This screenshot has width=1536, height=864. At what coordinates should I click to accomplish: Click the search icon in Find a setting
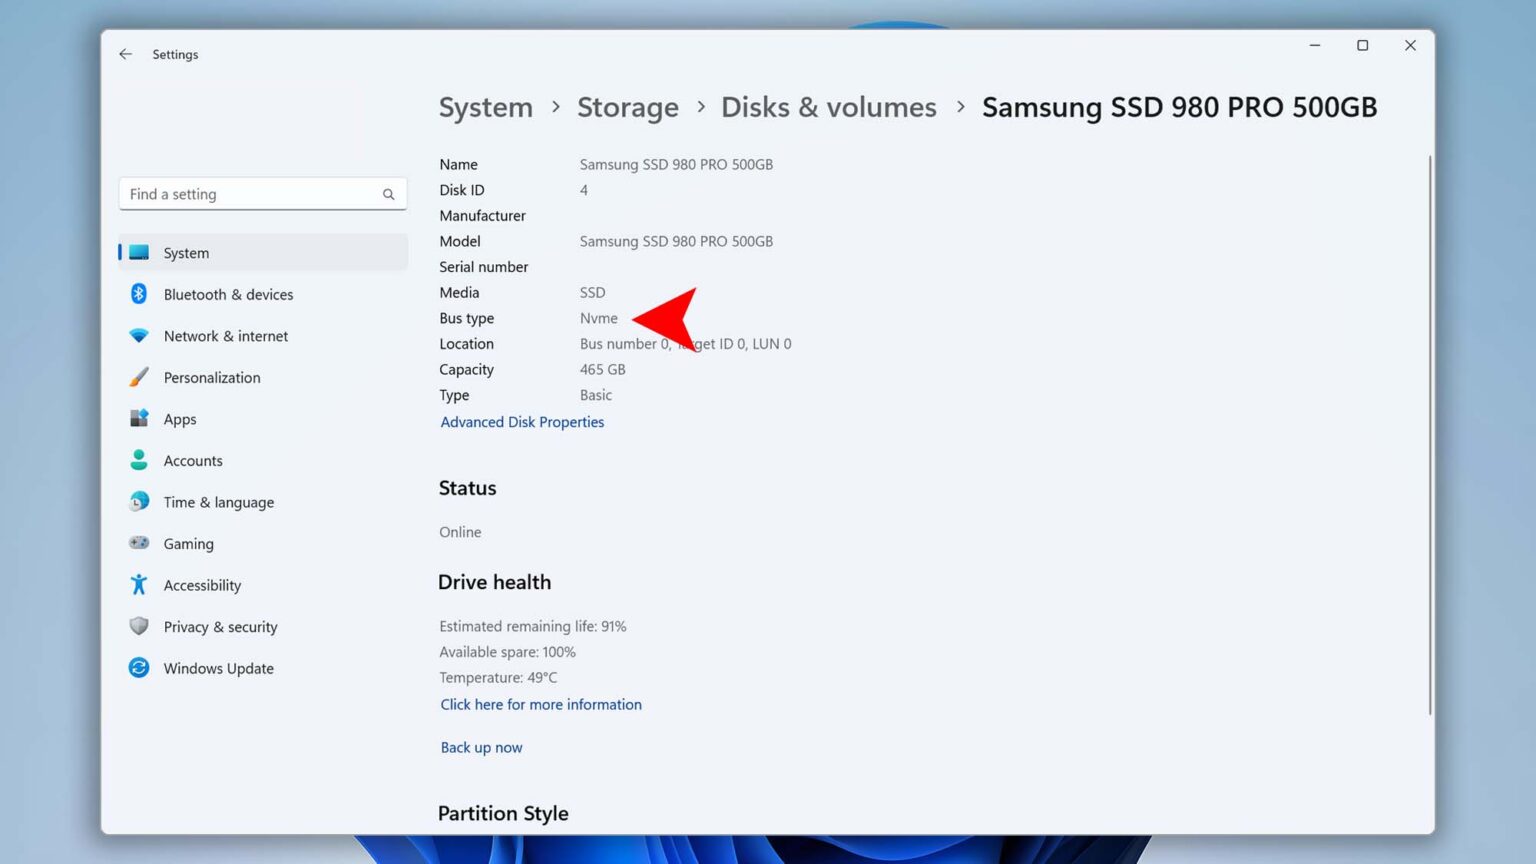coord(388,194)
